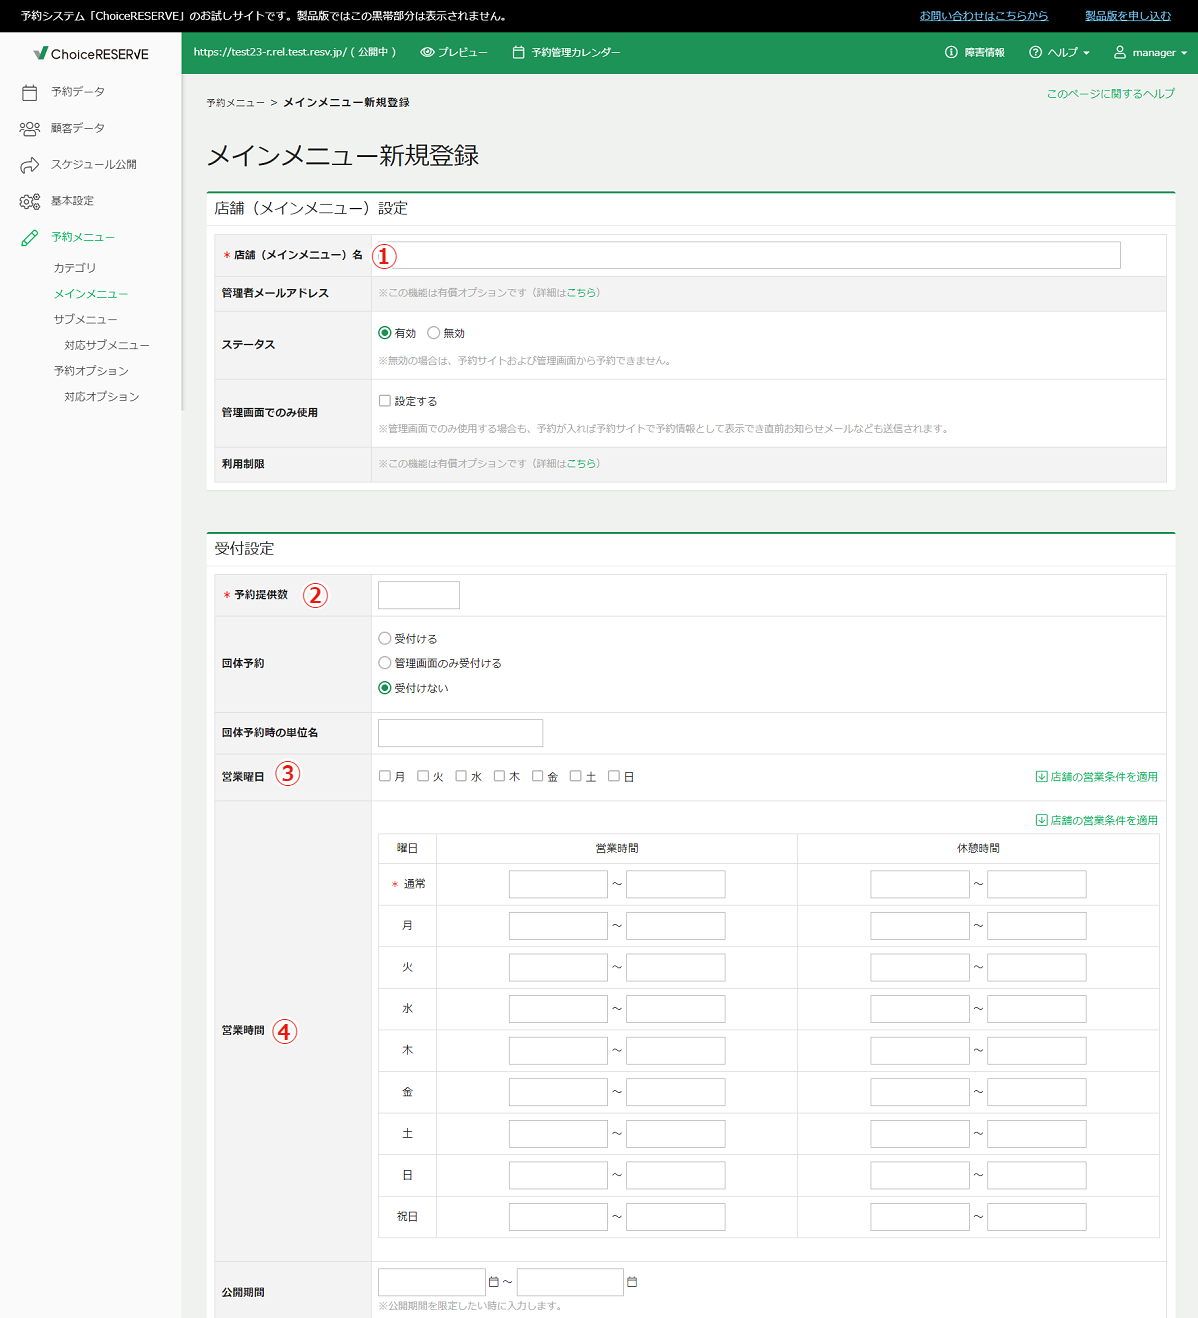This screenshot has width=1198, height=1318.
Task: Click the プレビュー eye icon
Action: 427,52
